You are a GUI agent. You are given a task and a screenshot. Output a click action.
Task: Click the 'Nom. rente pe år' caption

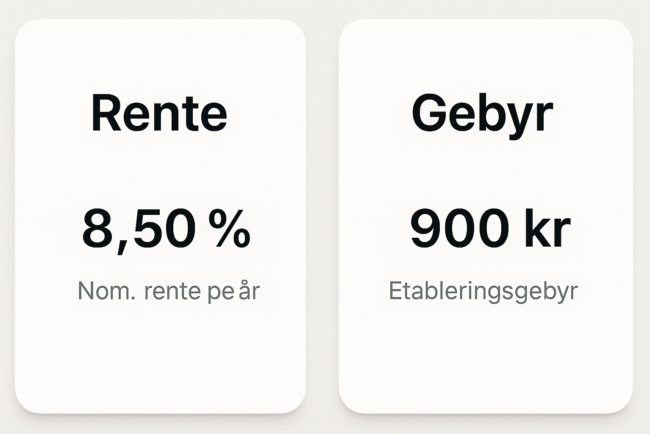[x=174, y=292]
